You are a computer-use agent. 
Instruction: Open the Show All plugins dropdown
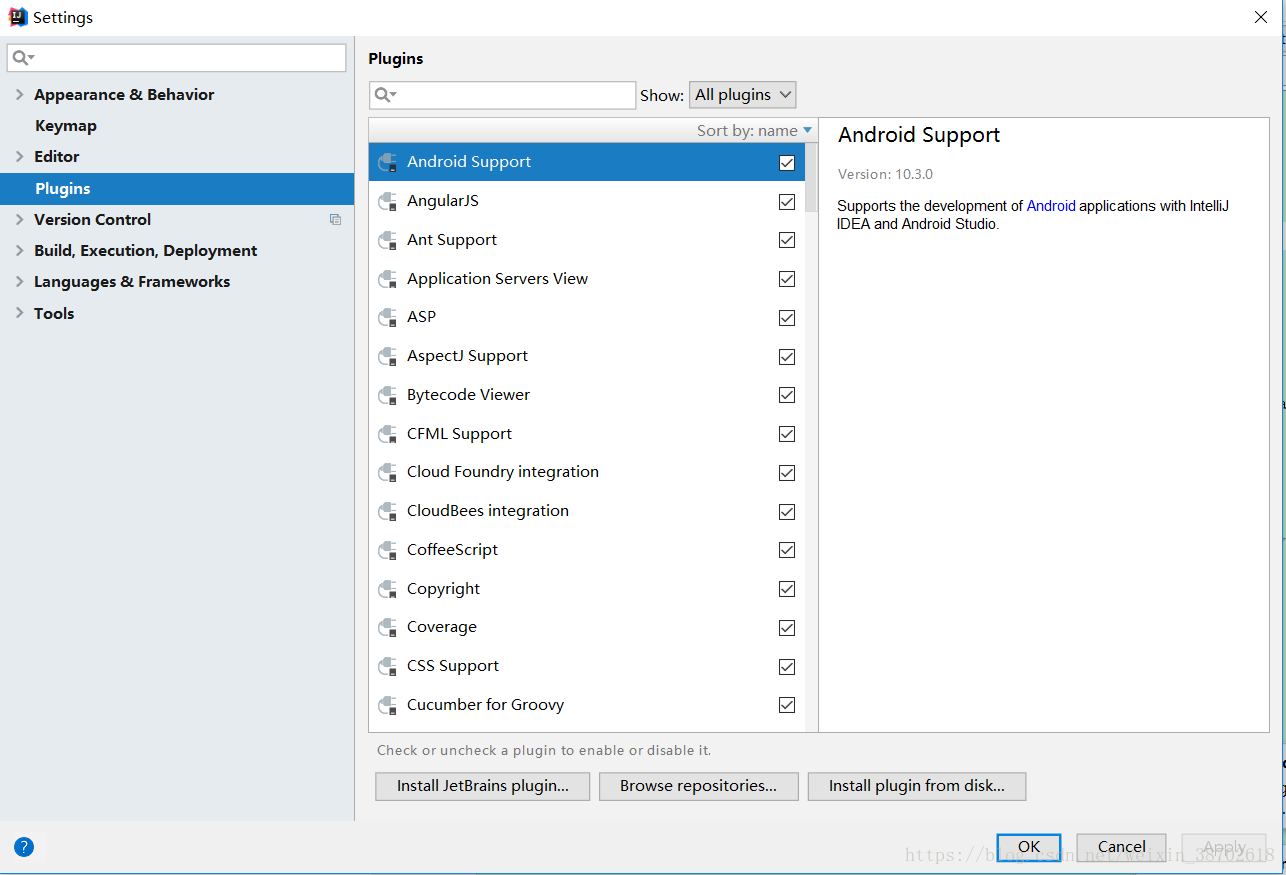tap(742, 95)
